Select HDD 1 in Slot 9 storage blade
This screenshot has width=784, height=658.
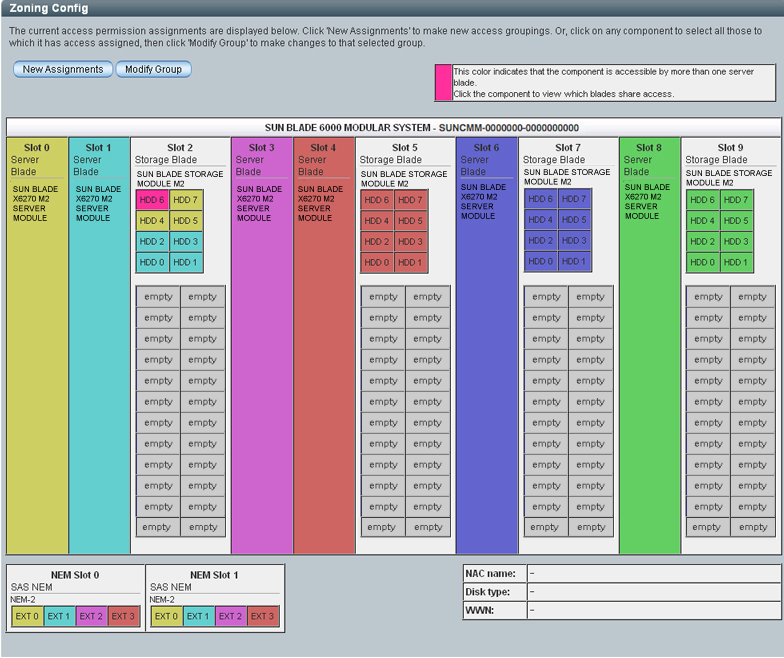pyautogui.click(x=736, y=262)
